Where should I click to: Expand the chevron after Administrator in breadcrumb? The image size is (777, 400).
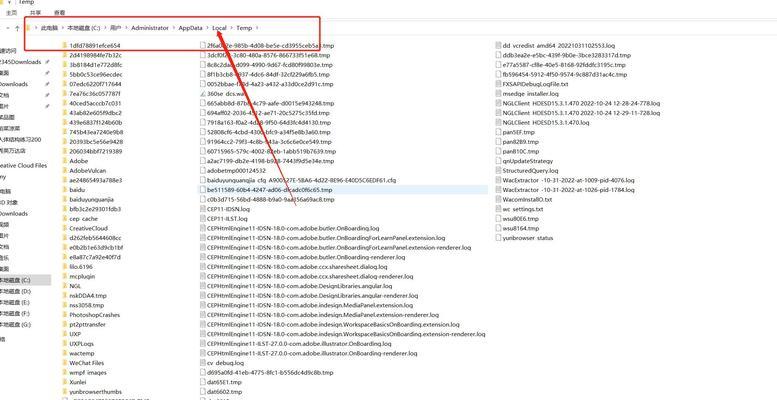[173, 28]
